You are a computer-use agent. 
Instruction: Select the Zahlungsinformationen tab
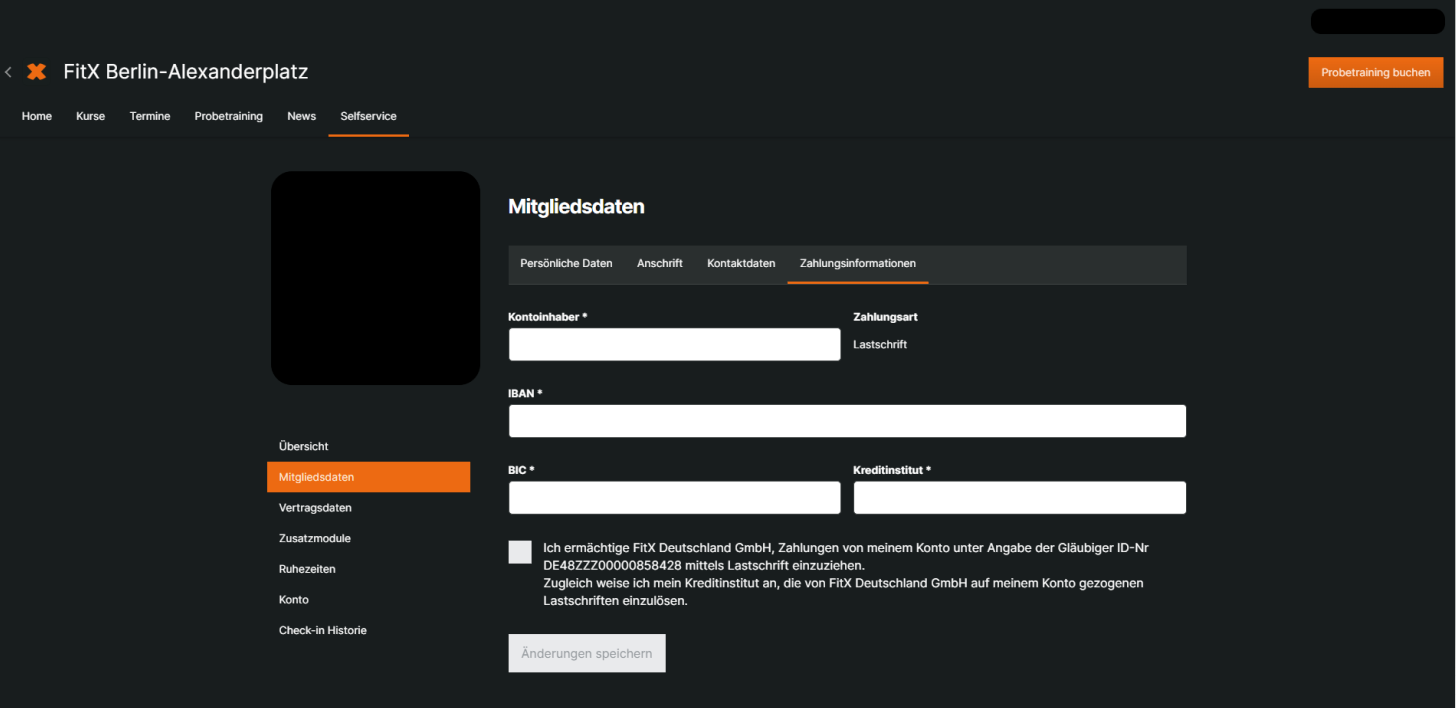pyautogui.click(x=858, y=264)
